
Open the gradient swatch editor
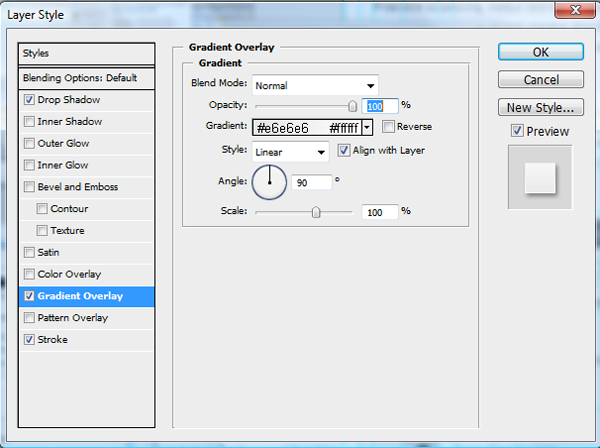pos(307,127)
